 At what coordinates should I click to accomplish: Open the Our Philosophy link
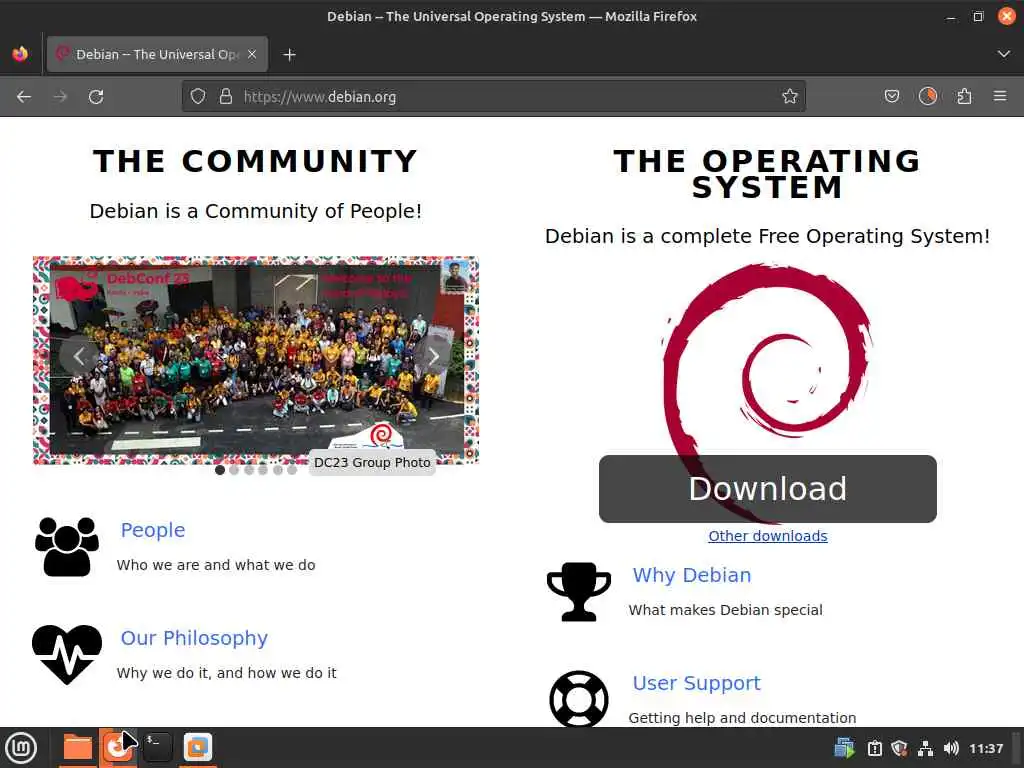(194, 638)
